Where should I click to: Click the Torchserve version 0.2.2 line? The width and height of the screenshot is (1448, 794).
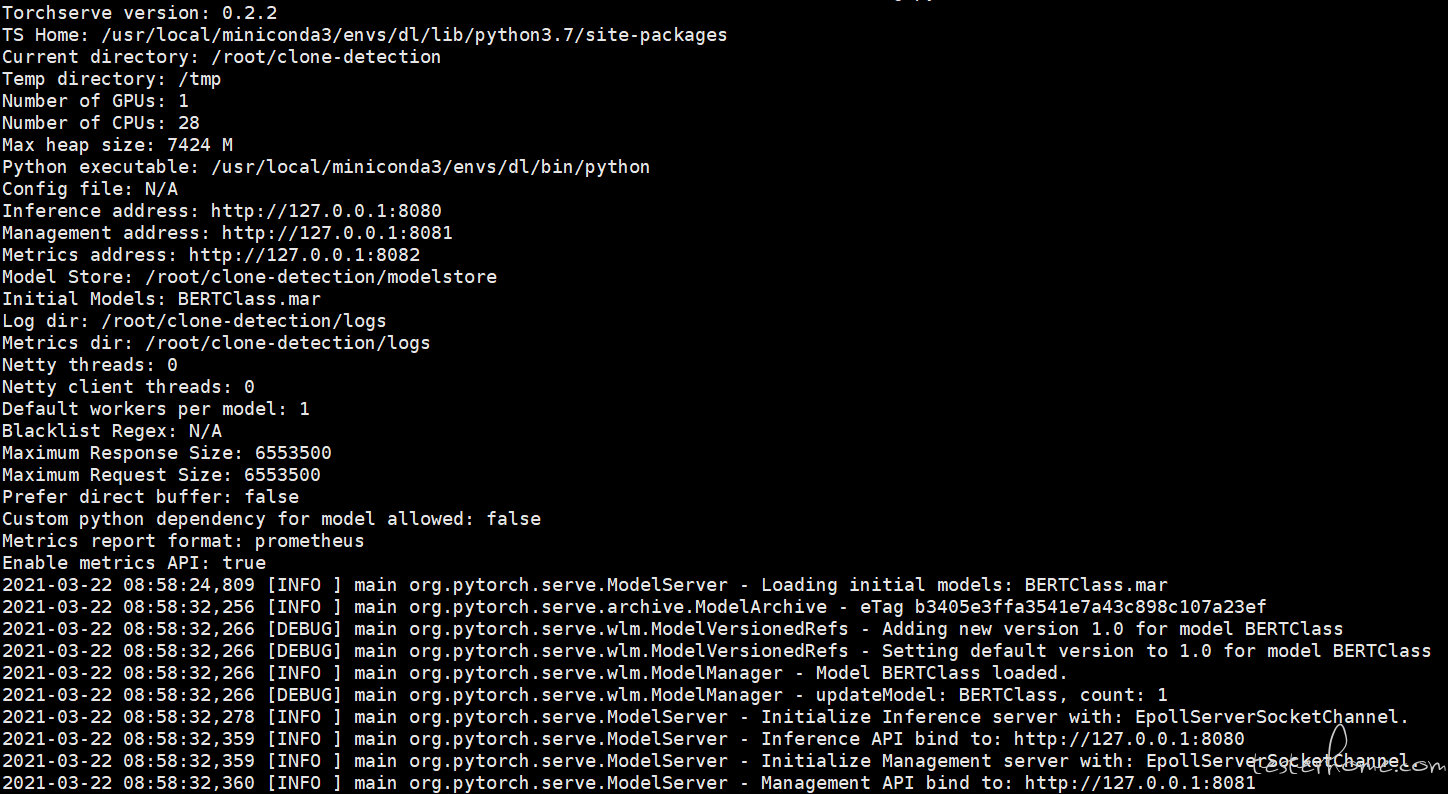140,13
